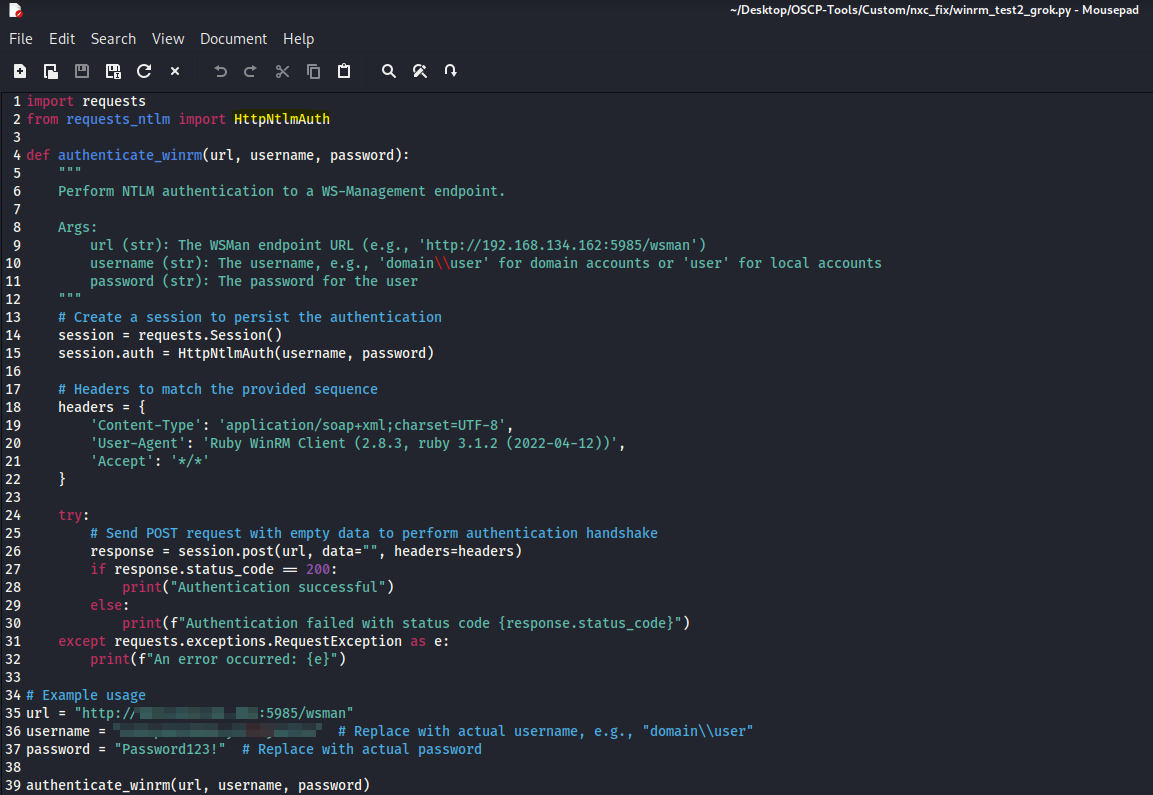Open the Help menu

pos(298,39)
